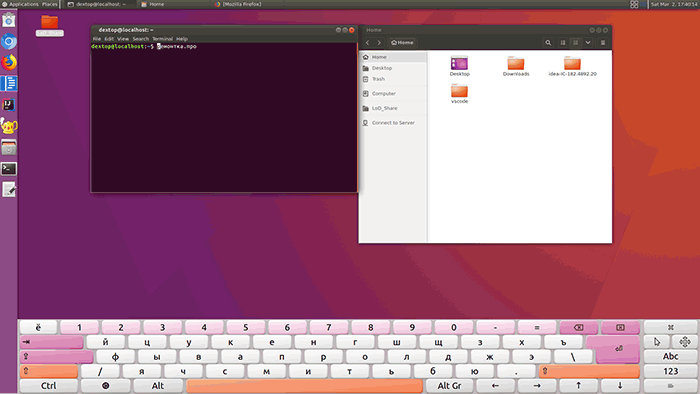The width and height of the screenshot is (700, 394).
Task: Click the move-keyboard cross arrows icon
Action: 684,342
